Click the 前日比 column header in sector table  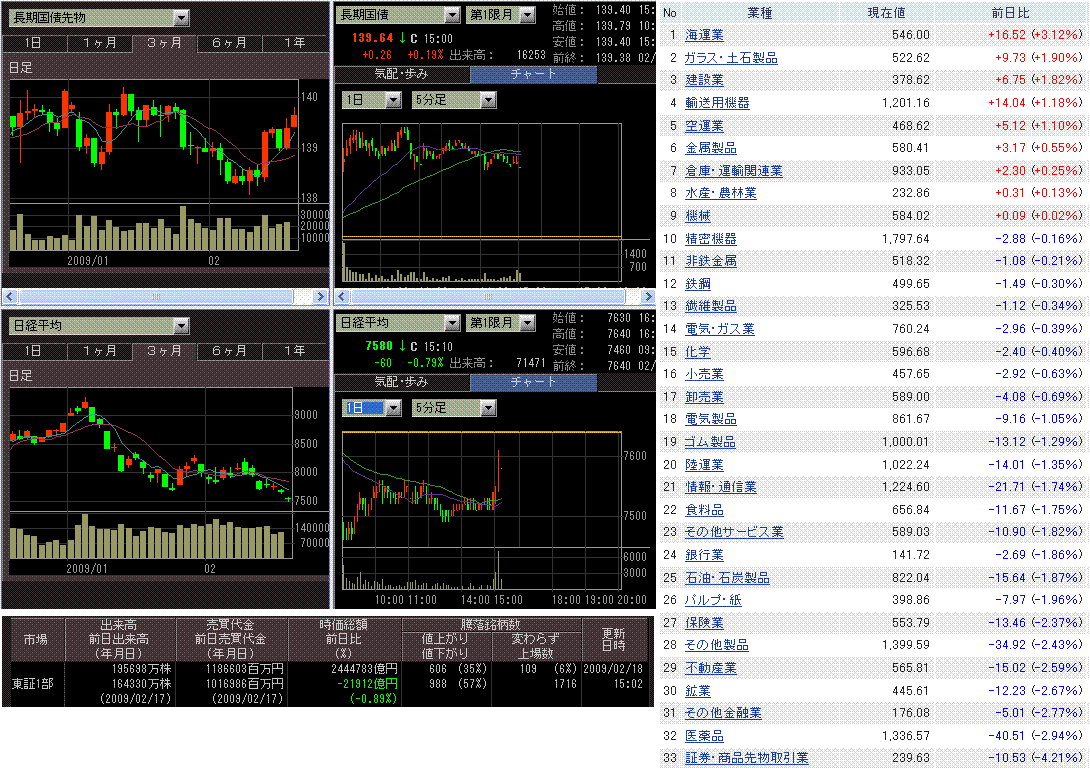coord(1010,13)
